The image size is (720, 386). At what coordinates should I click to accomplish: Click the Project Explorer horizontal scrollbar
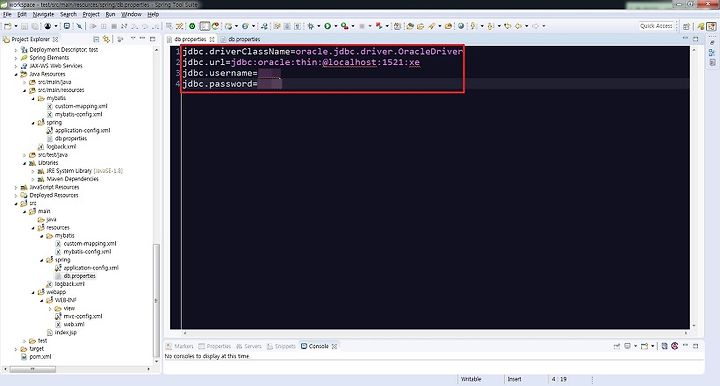(32, 369)
